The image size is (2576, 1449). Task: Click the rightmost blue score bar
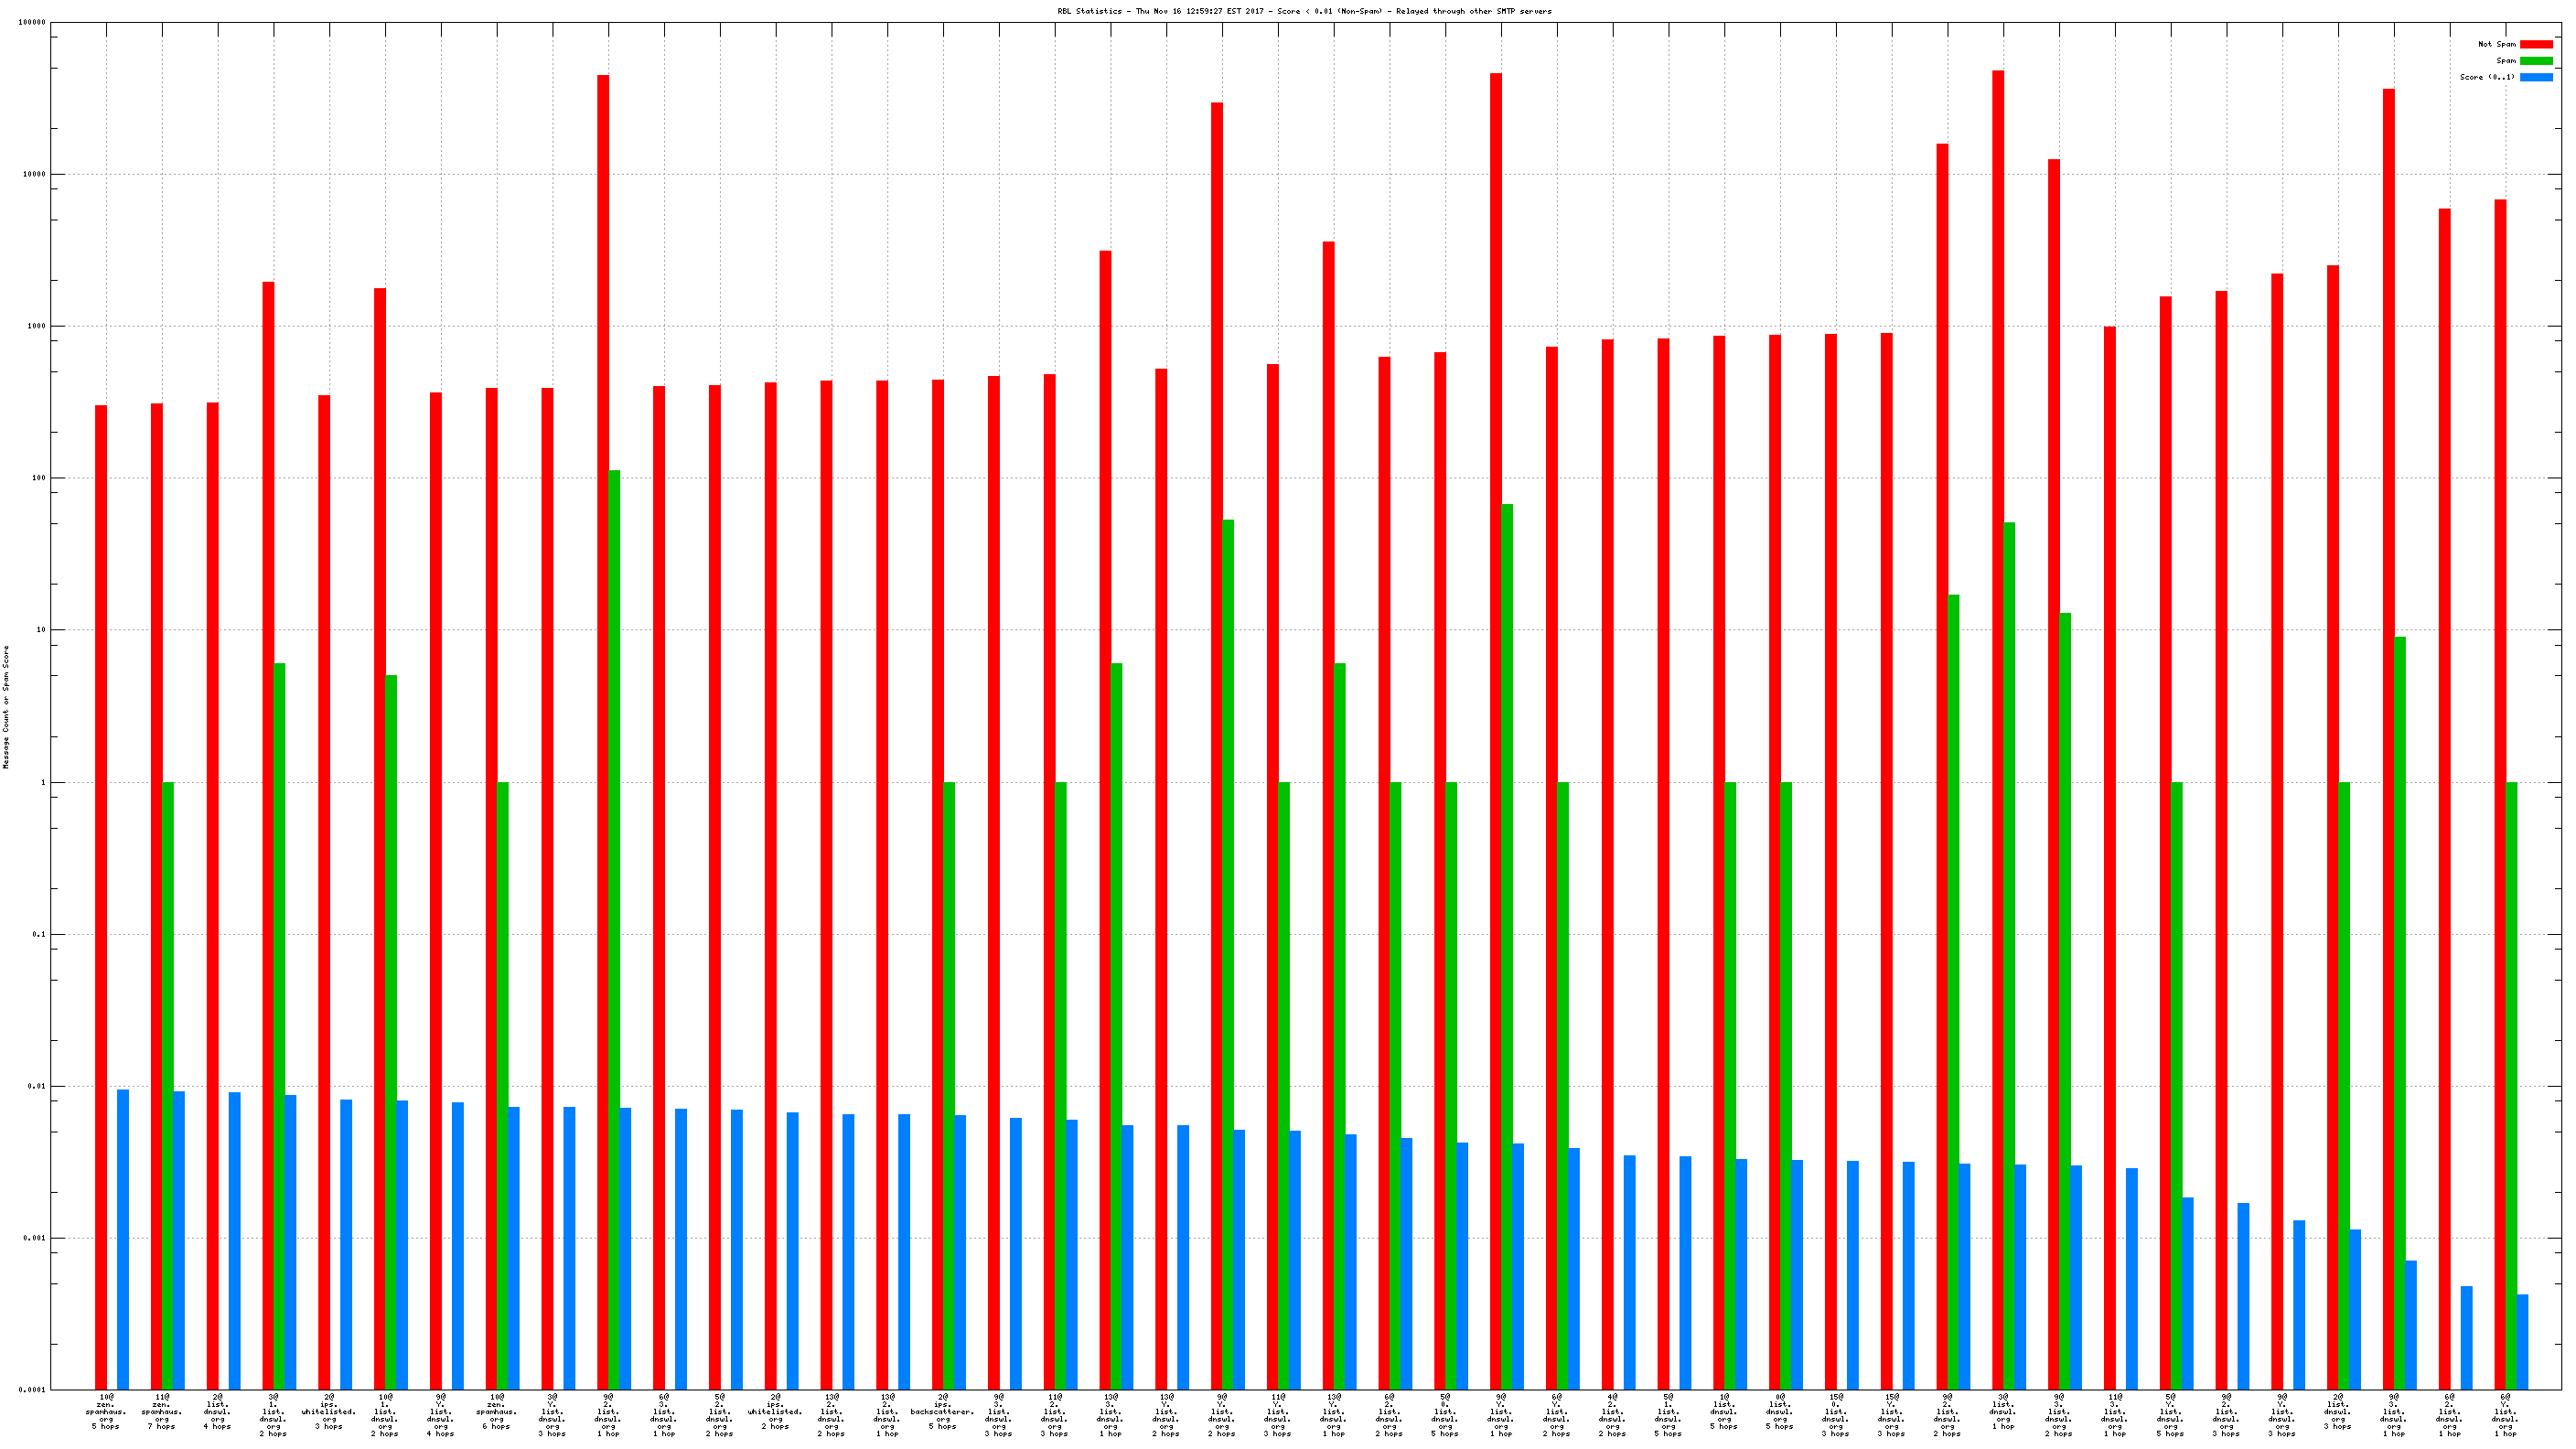pyautogui.click(x=2522, y=1341)
